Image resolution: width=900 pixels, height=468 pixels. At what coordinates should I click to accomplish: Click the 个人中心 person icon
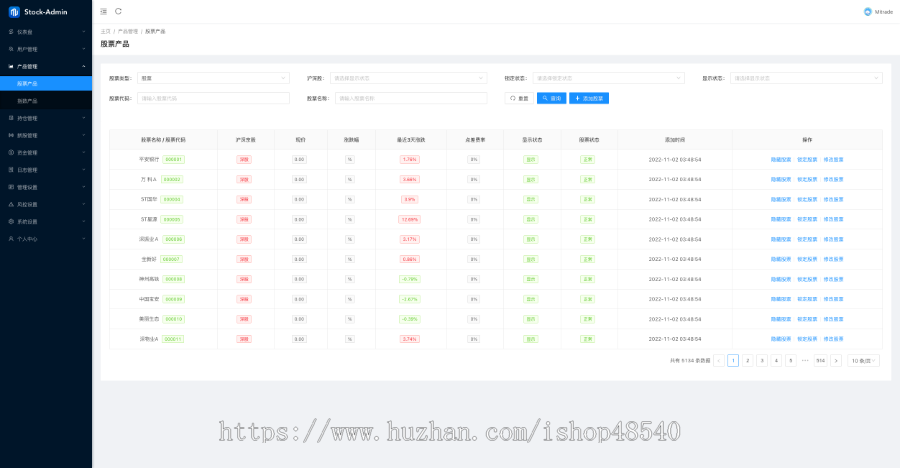coord(11,238)
